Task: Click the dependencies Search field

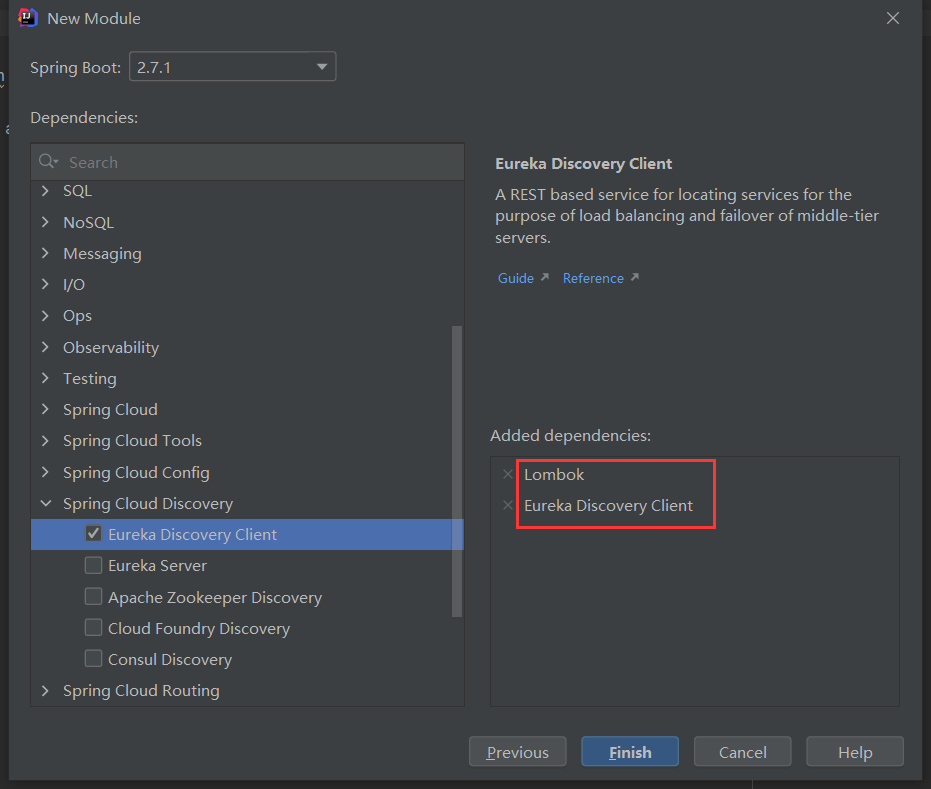Action: (x=260, y=162)
